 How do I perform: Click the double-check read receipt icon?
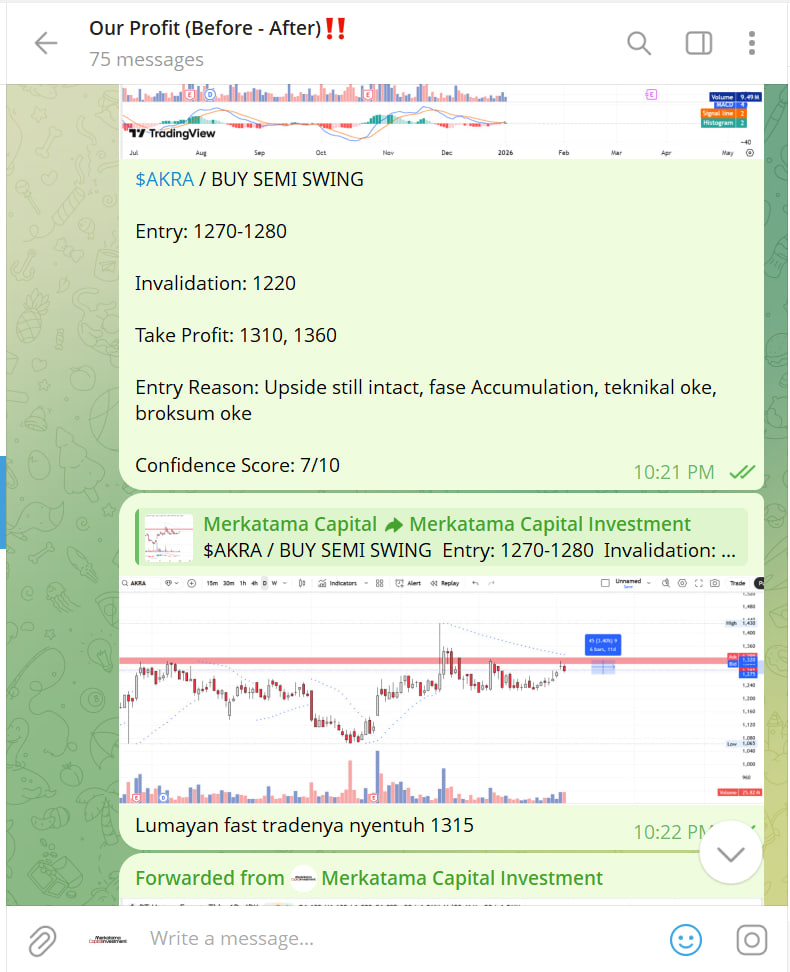point(741,472)
